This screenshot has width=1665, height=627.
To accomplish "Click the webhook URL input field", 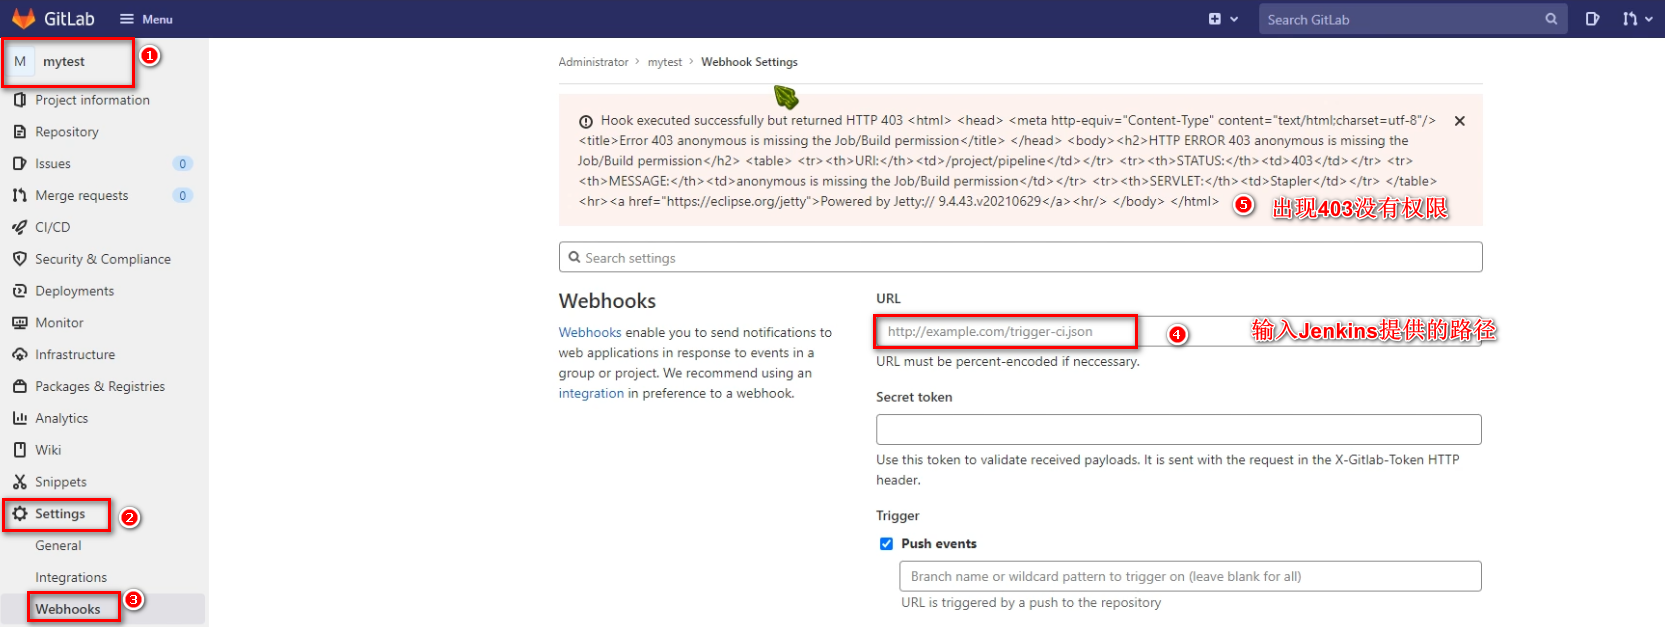I will pyautogui.click(x=1178, y=331).
